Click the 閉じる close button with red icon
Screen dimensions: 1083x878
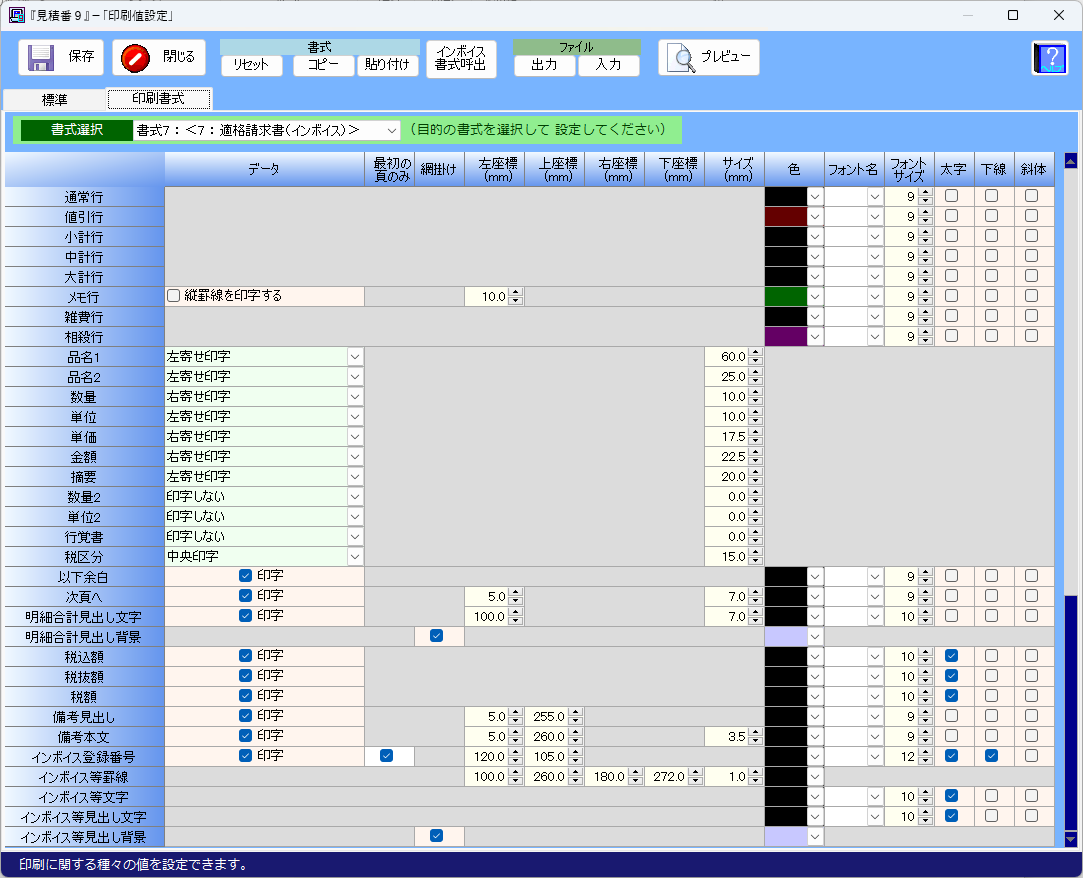click(x=159, y=57)
